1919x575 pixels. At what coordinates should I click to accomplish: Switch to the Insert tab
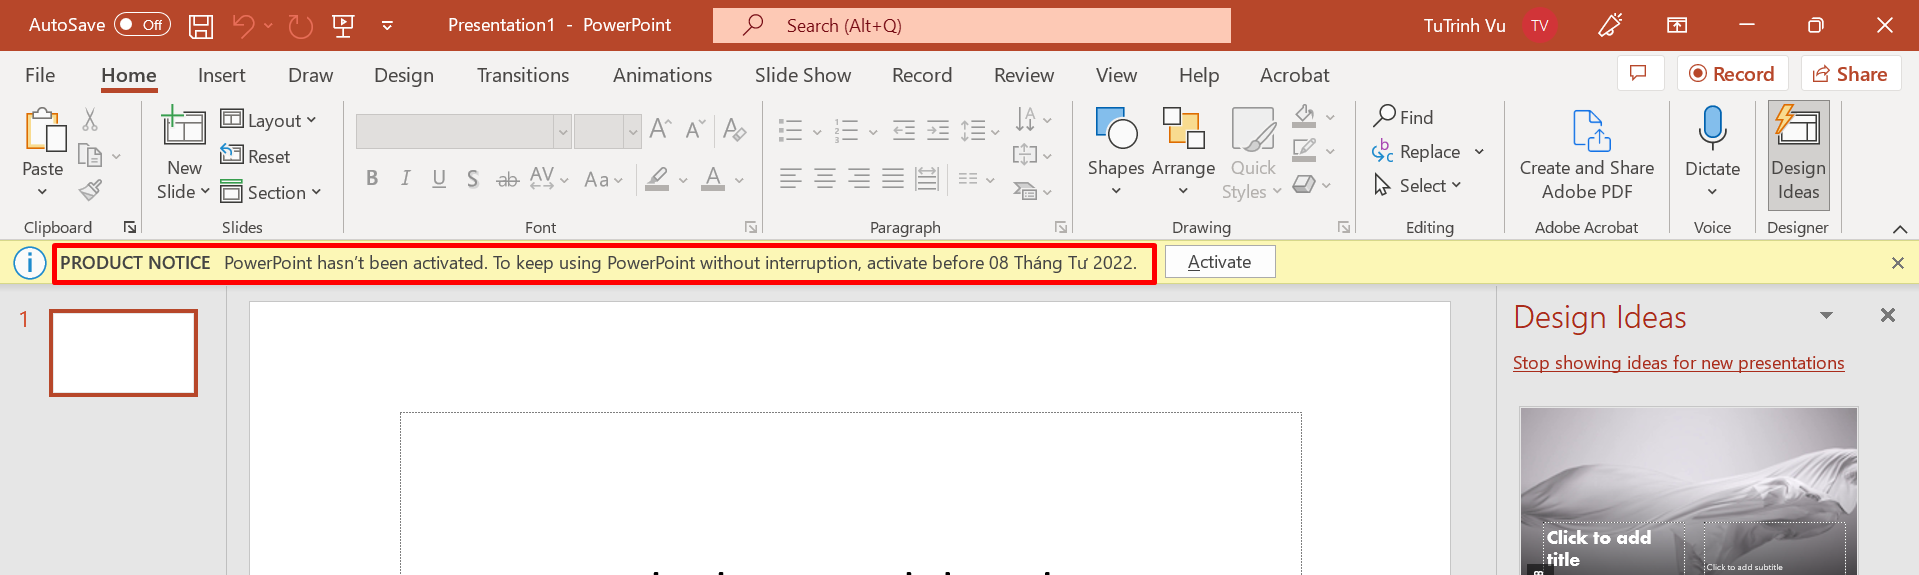pos(221,75)
